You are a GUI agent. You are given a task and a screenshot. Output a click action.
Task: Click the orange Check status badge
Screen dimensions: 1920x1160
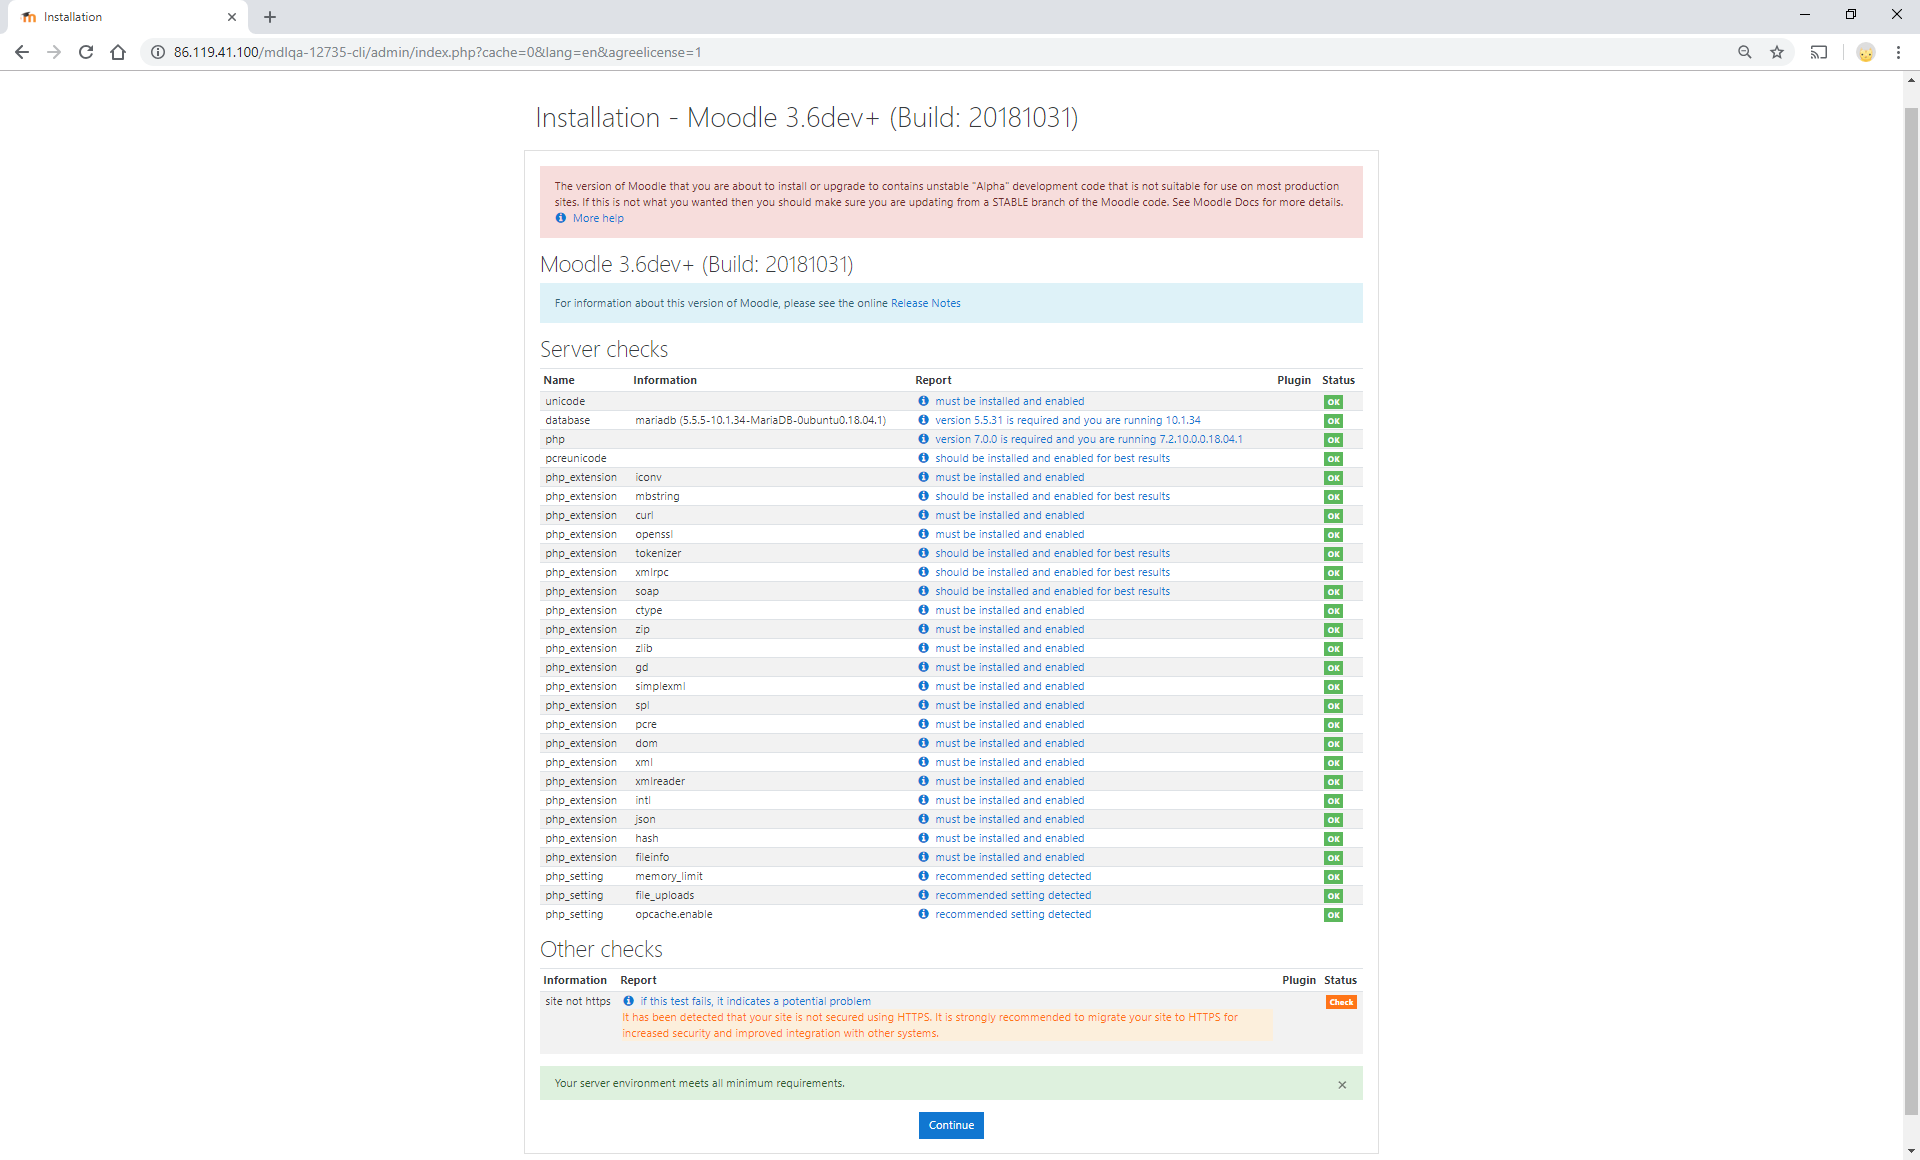[x=1341, y=1002]
